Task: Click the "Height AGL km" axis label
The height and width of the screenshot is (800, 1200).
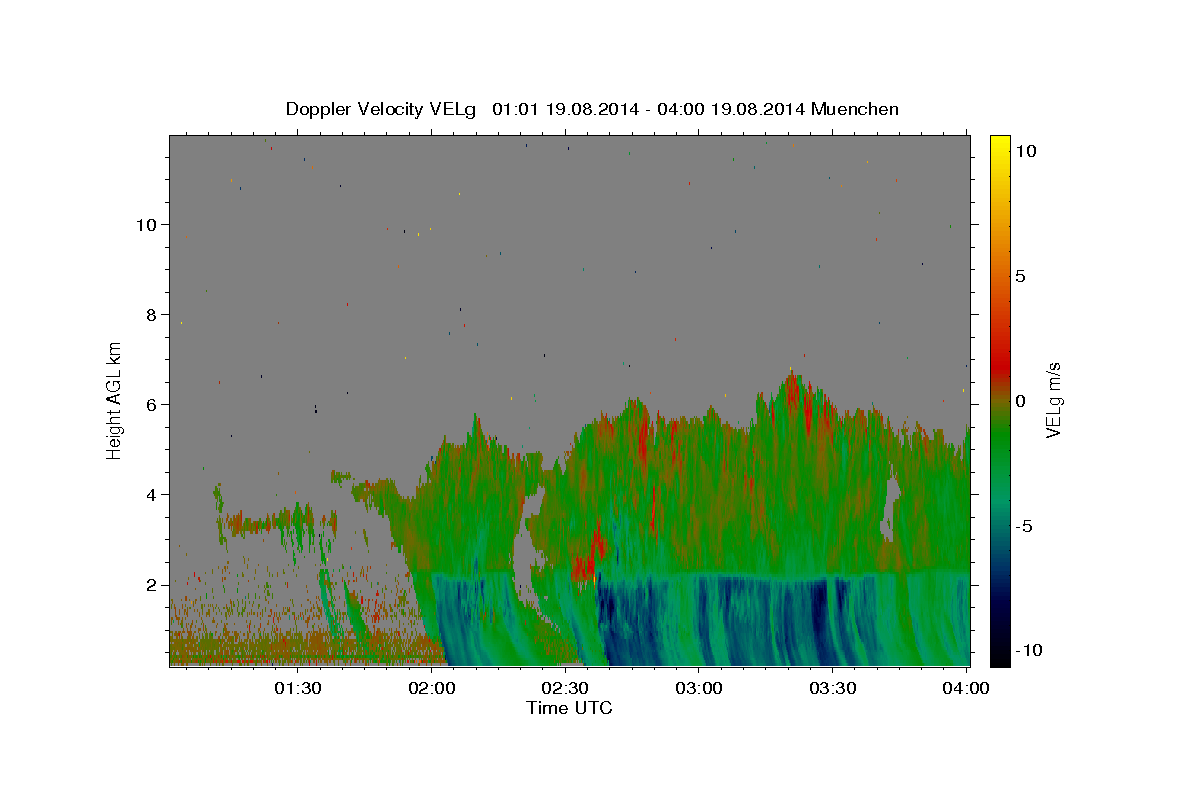Action: click(115, 400)
